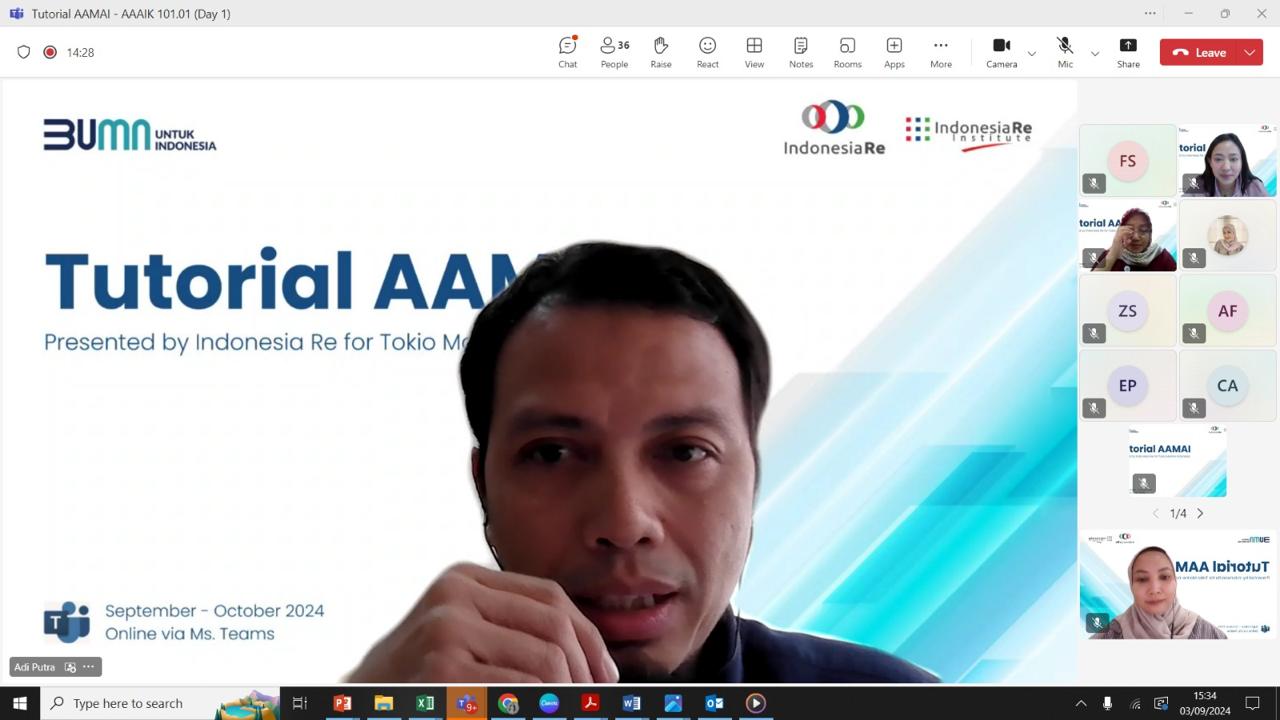1280x720 pixels.
Task: Expand mic device options arrow
Action: pyautogui.click(x=1095, y=54)
